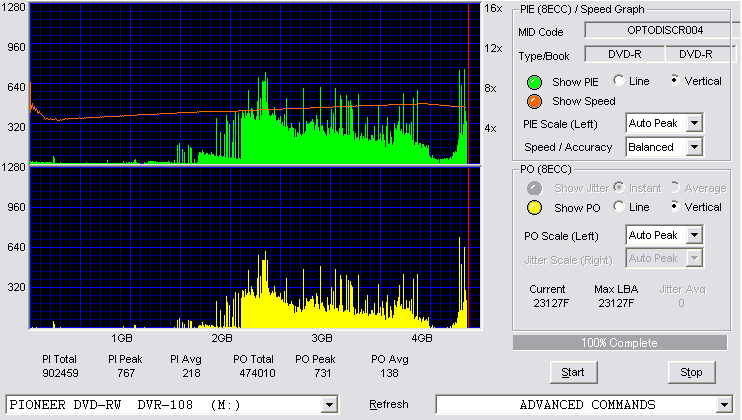The height and width of the screenshot is (420, 742).
Task: Toggle the yellow Show PO indicator
Action: click(534, 208)
